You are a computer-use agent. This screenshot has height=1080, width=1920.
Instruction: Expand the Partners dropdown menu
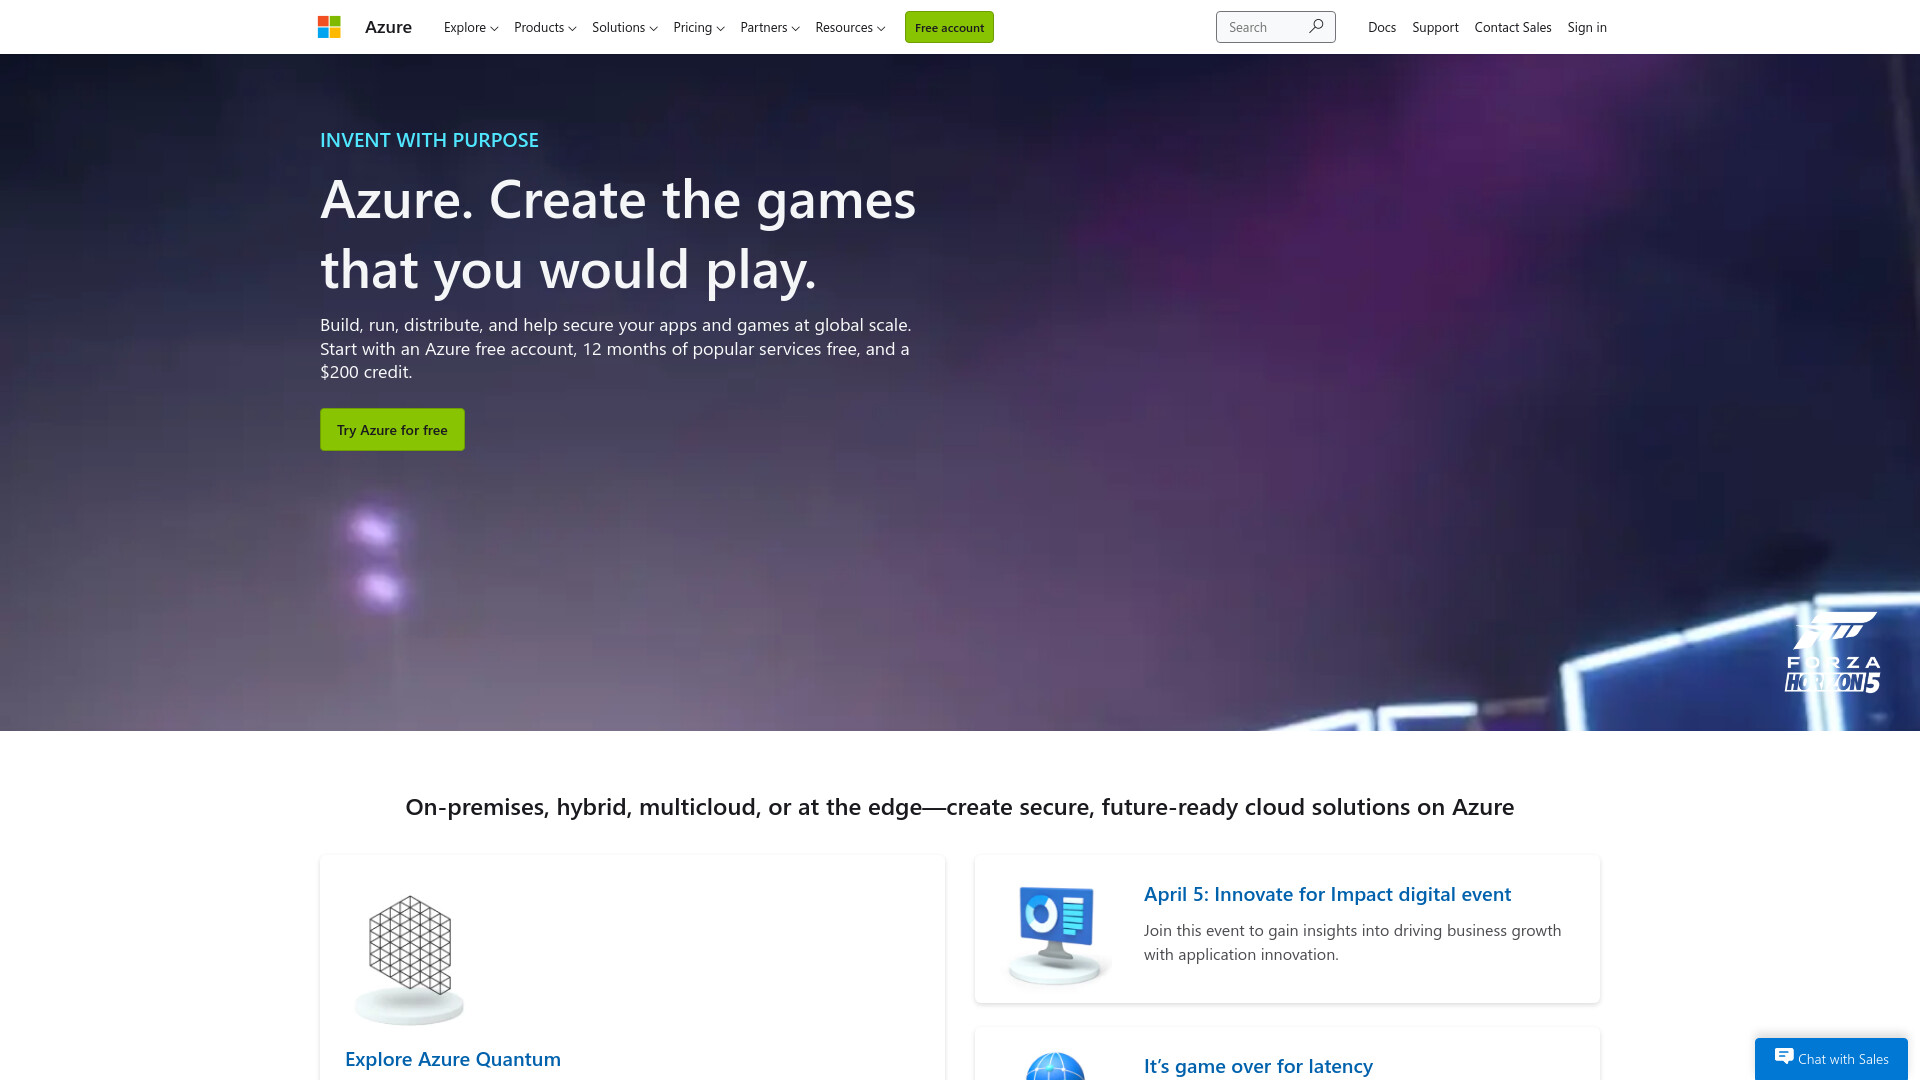point(770,27)
